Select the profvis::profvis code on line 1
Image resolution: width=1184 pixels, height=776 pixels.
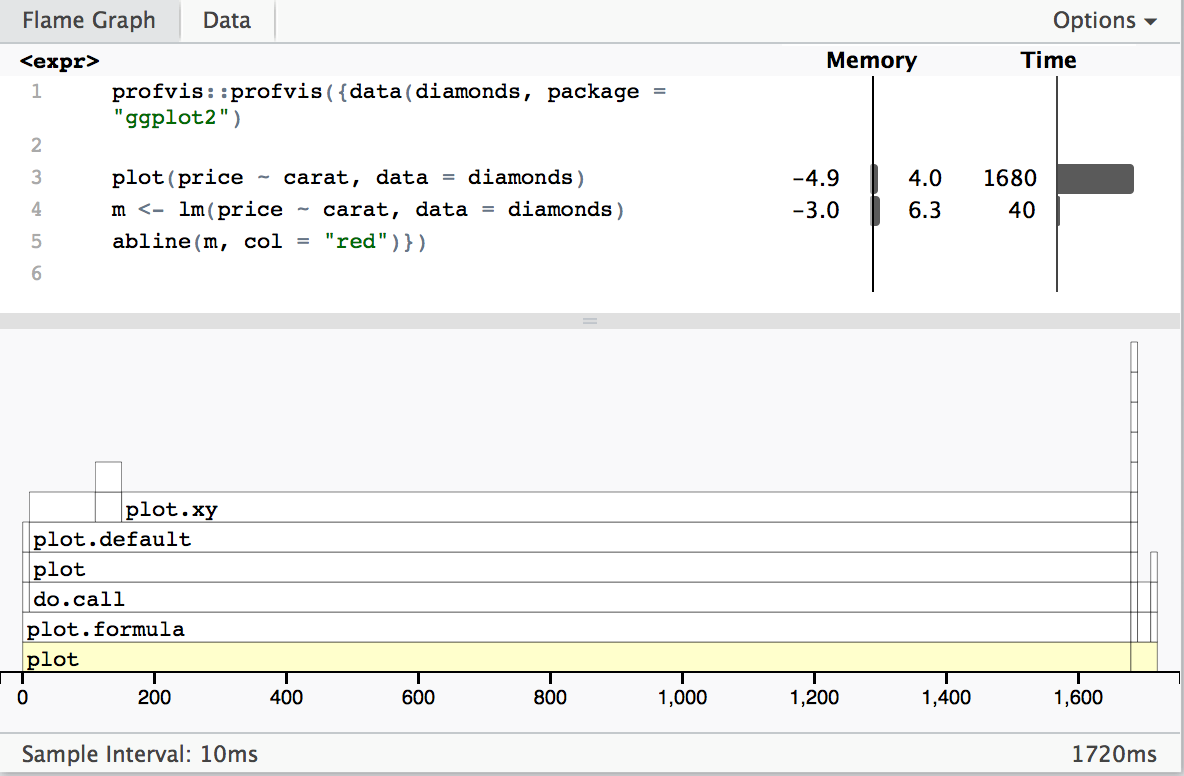(x=389, y=104)
